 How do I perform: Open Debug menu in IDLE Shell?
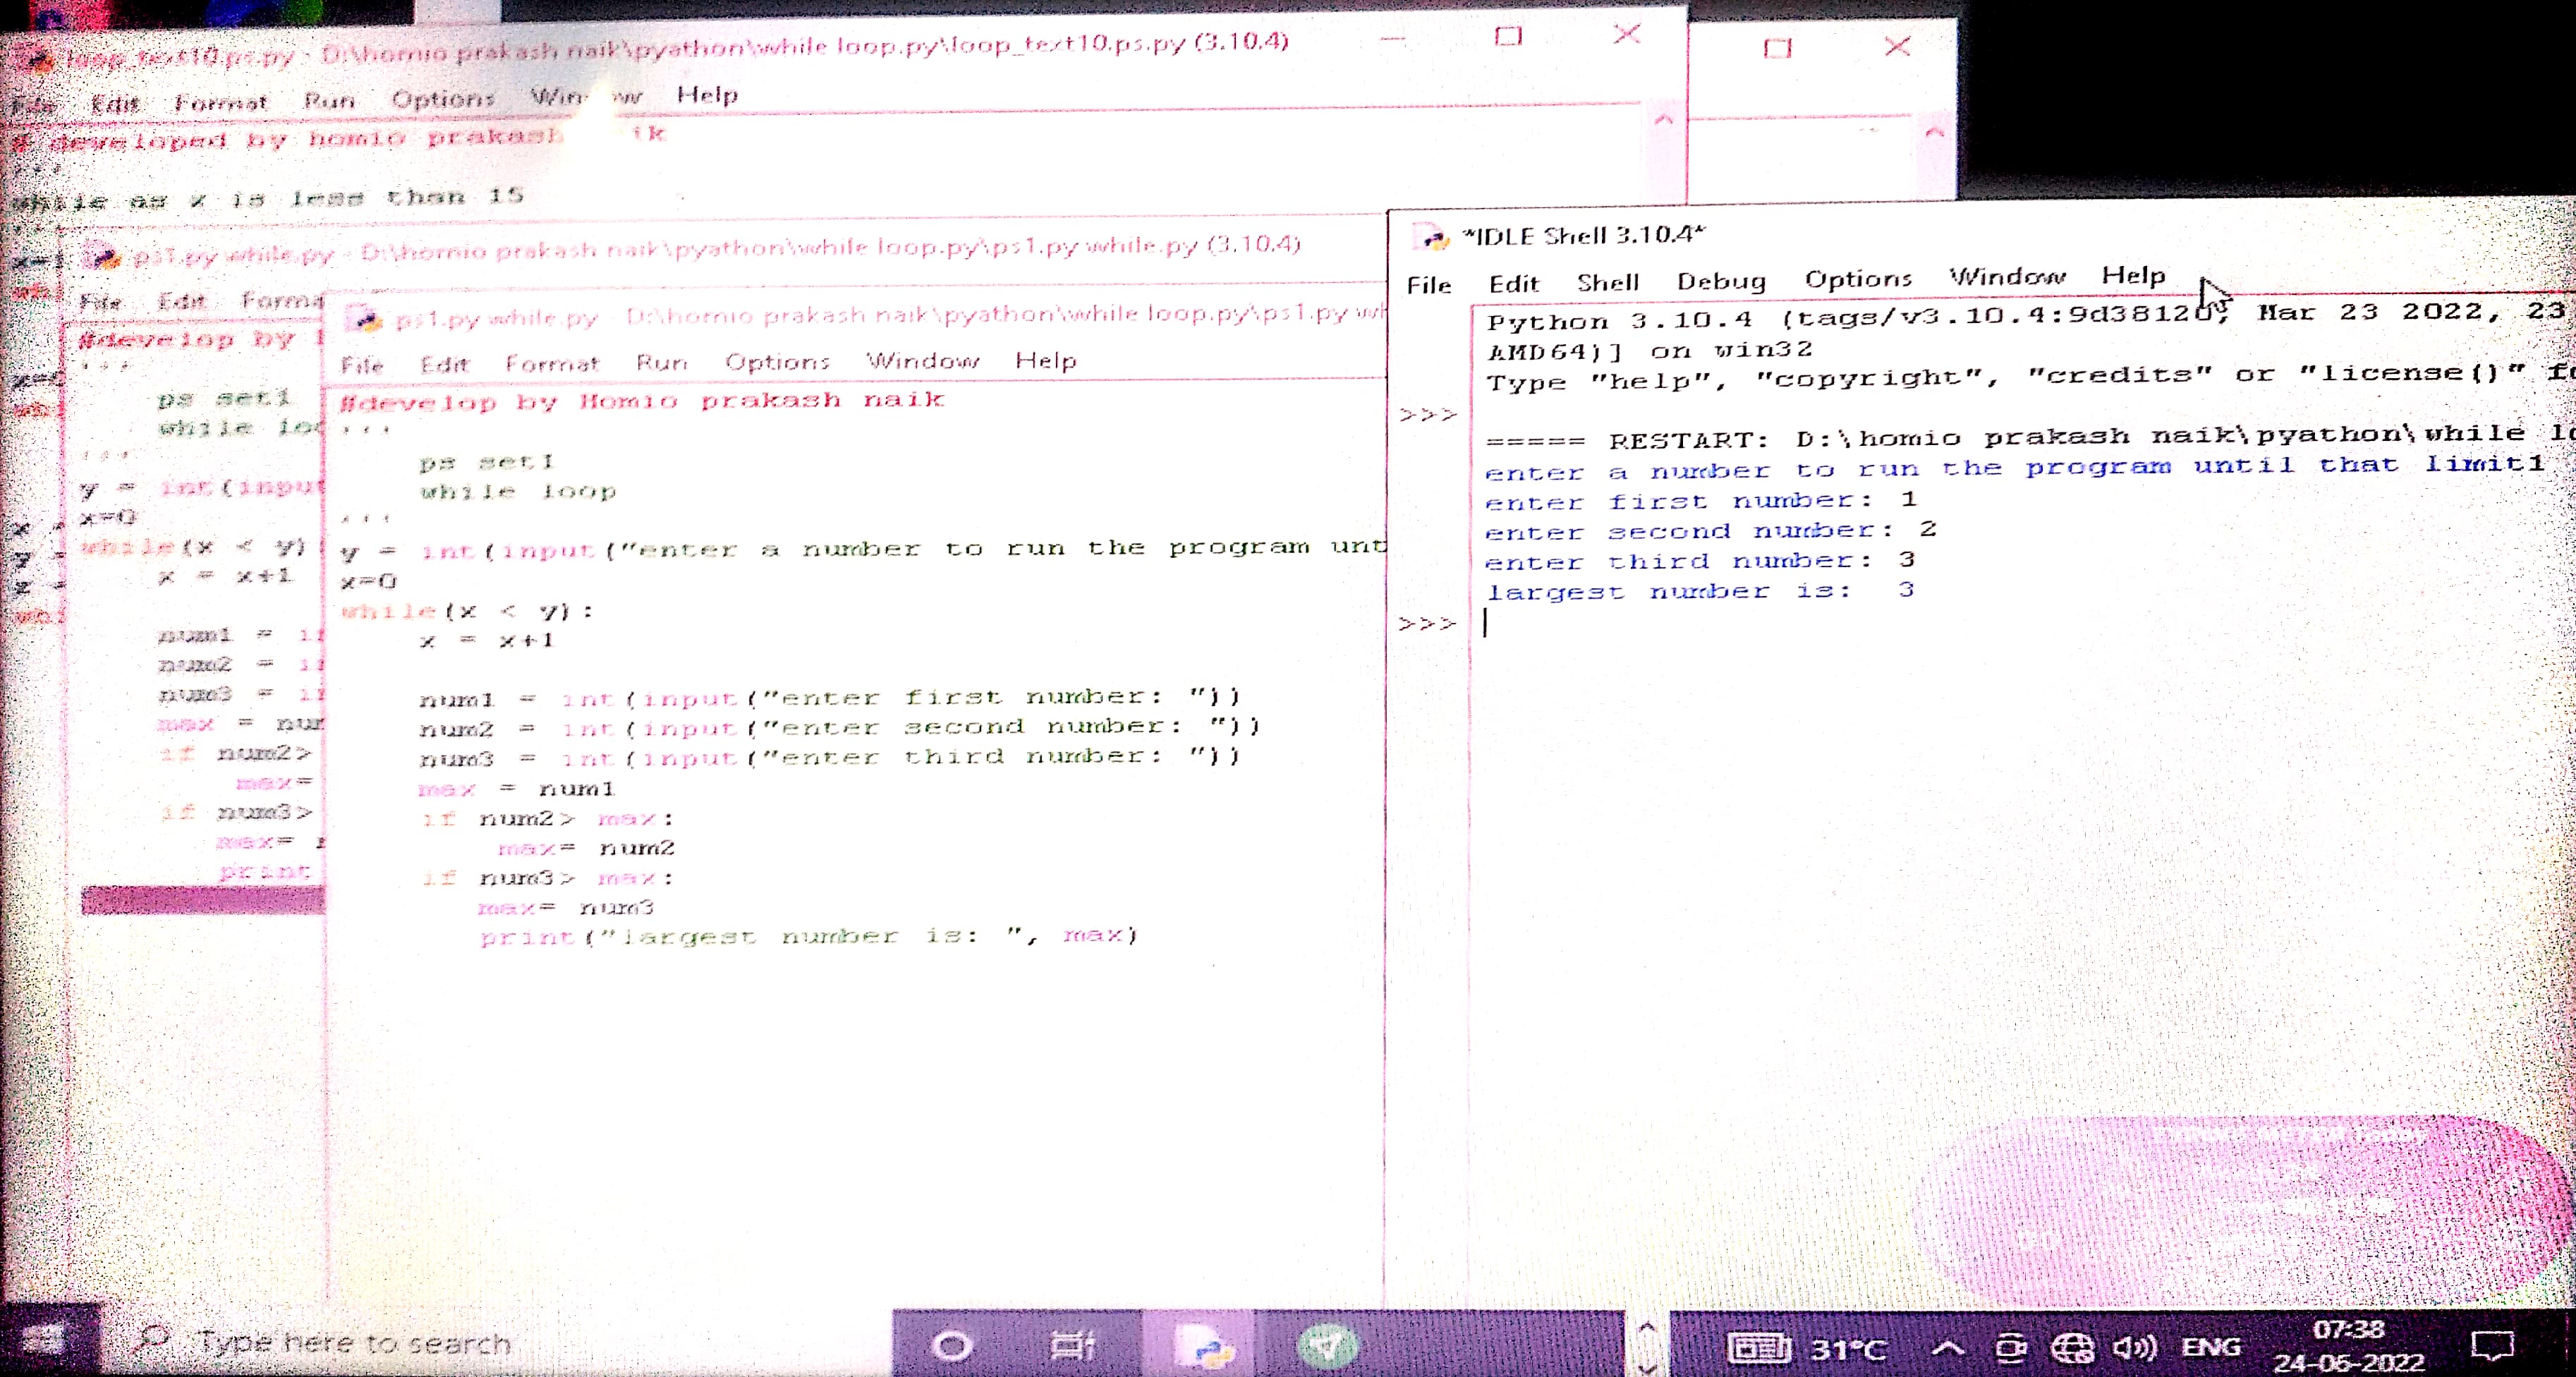tap(1720, 282)
